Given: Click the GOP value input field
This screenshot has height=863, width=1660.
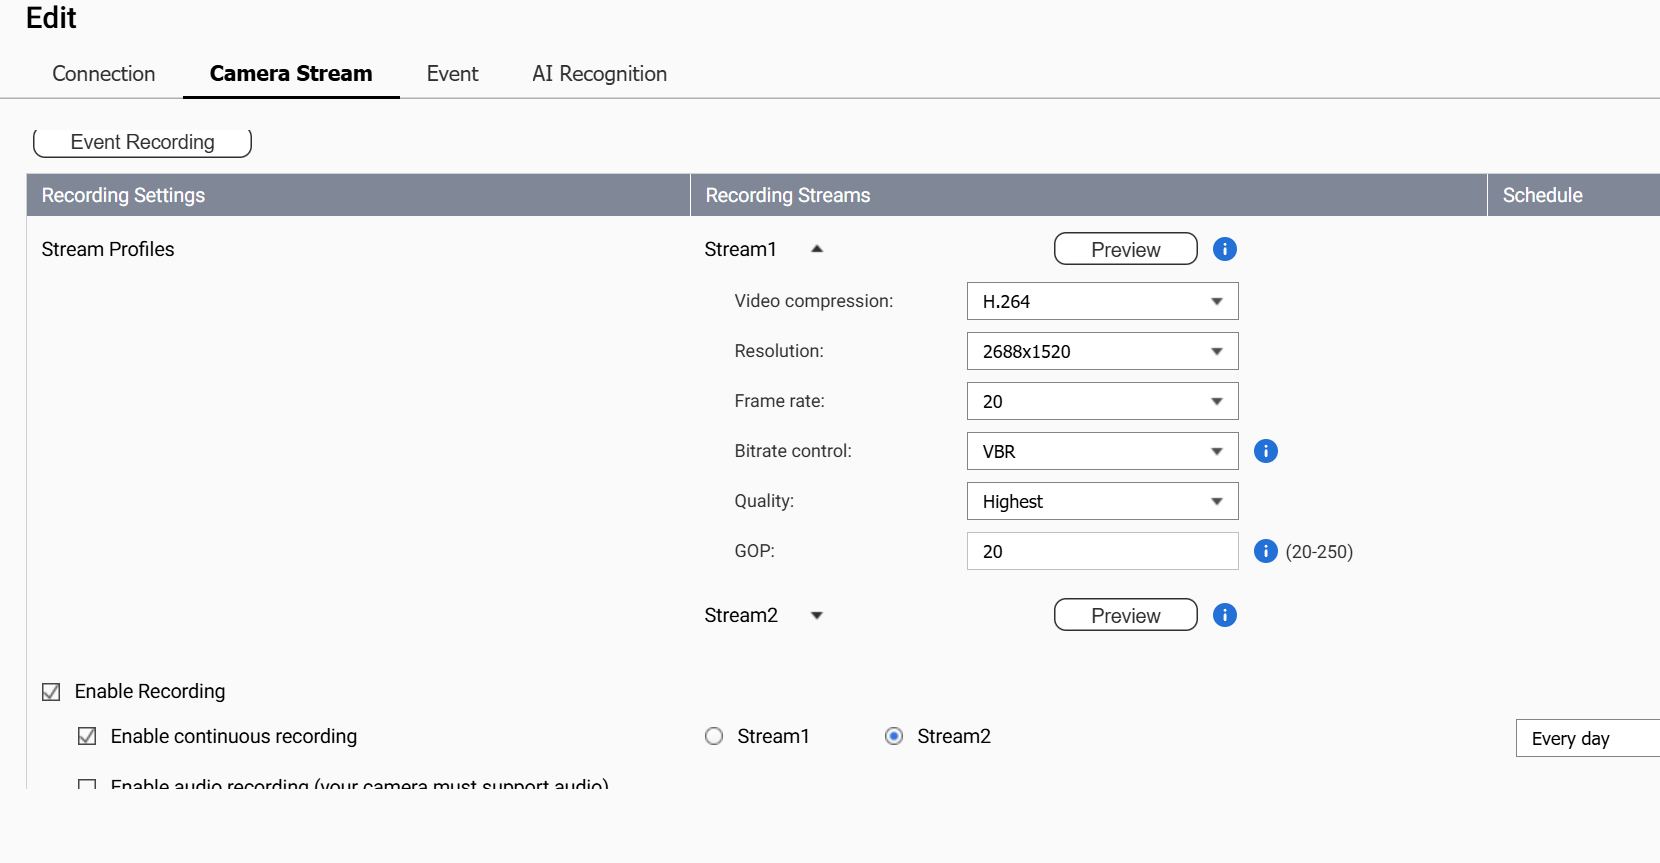Looking at the screenshot, I should 1102,551.
